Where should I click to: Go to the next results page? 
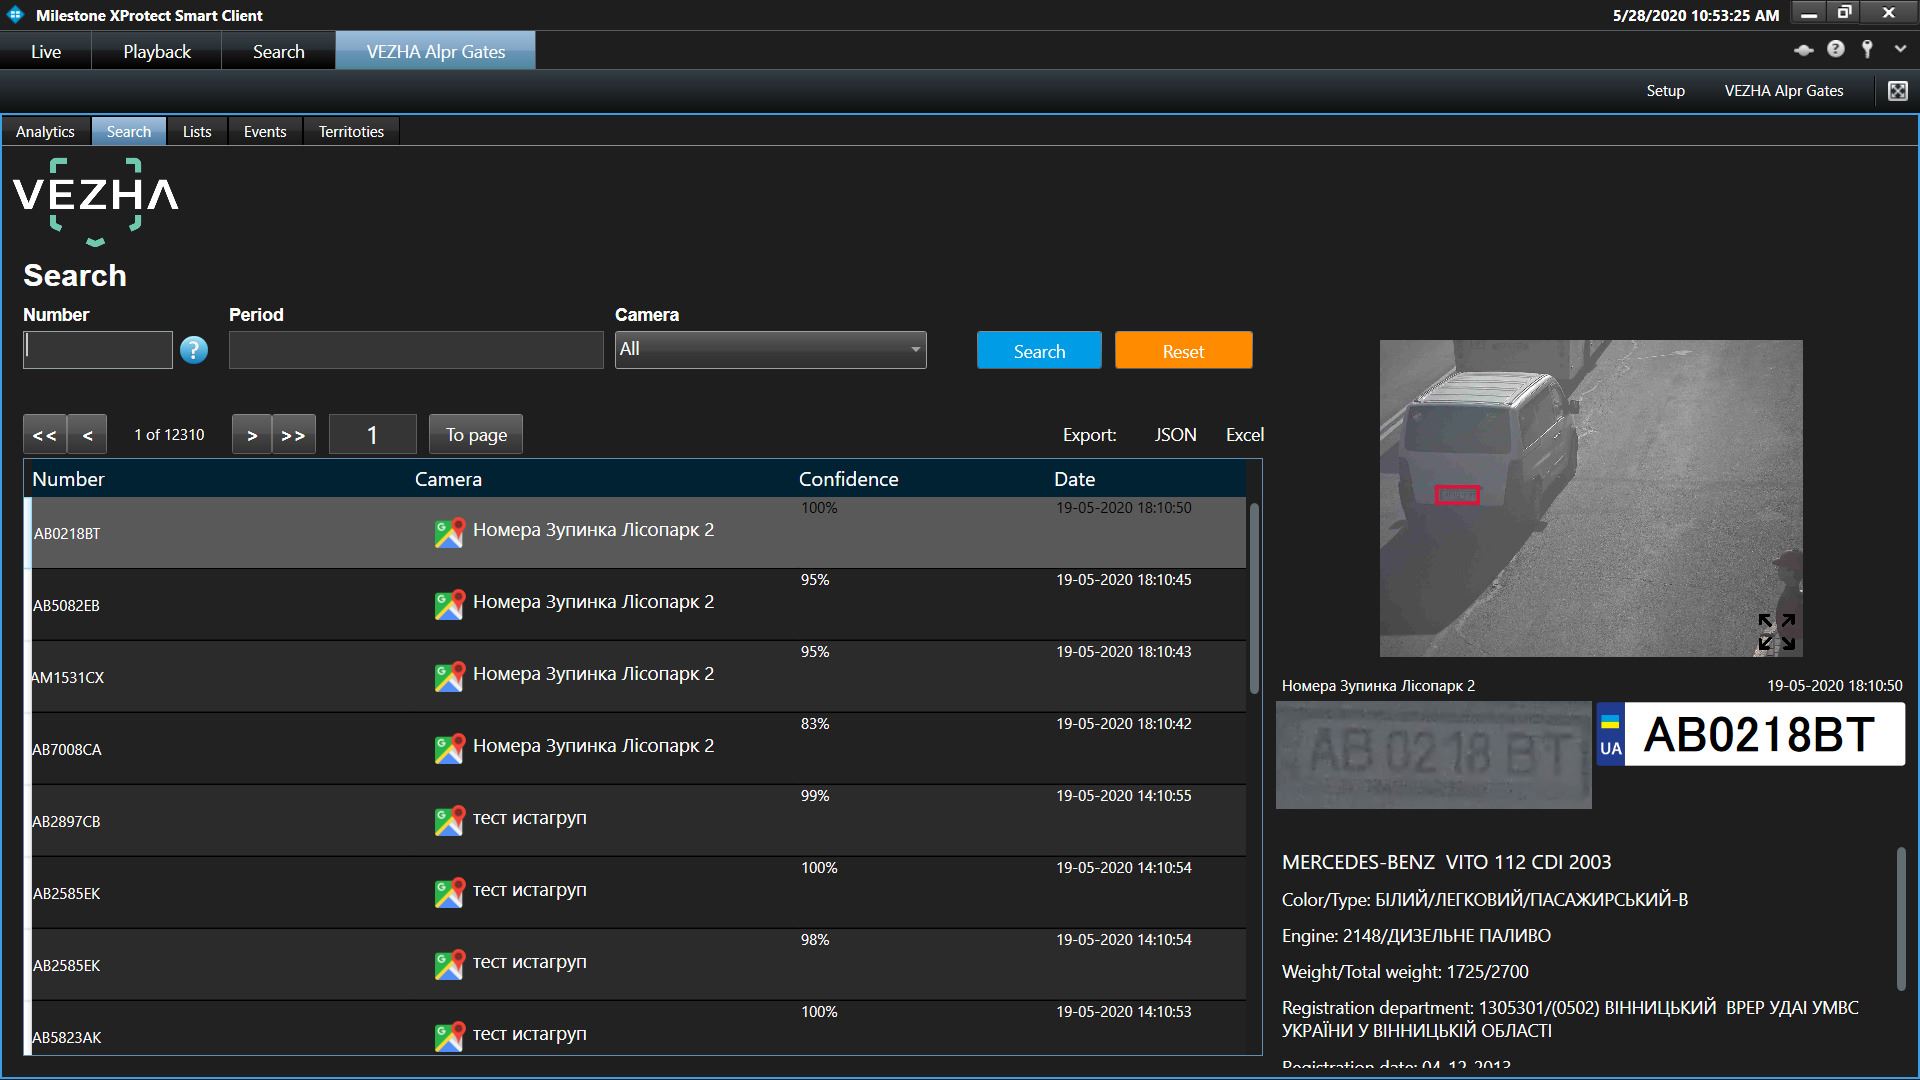pyautogui.click(x=252, y=434)
